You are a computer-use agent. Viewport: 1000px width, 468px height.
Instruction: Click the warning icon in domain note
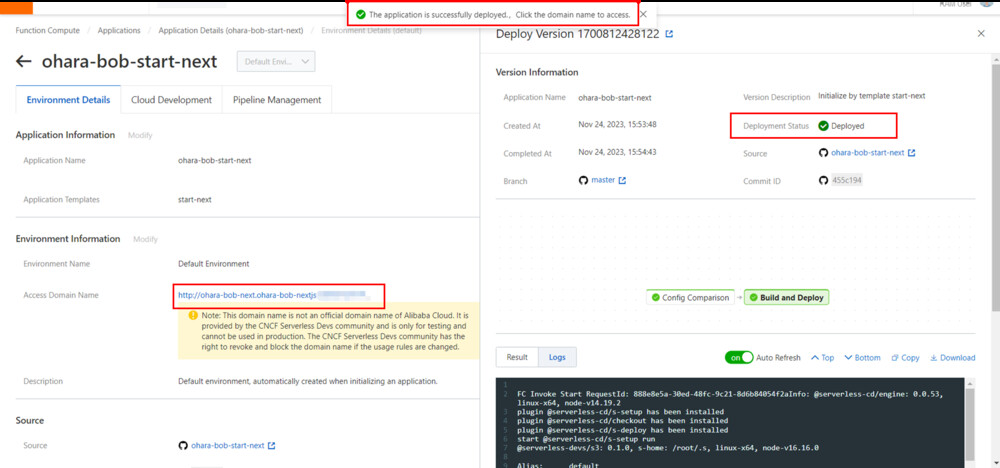193,315
